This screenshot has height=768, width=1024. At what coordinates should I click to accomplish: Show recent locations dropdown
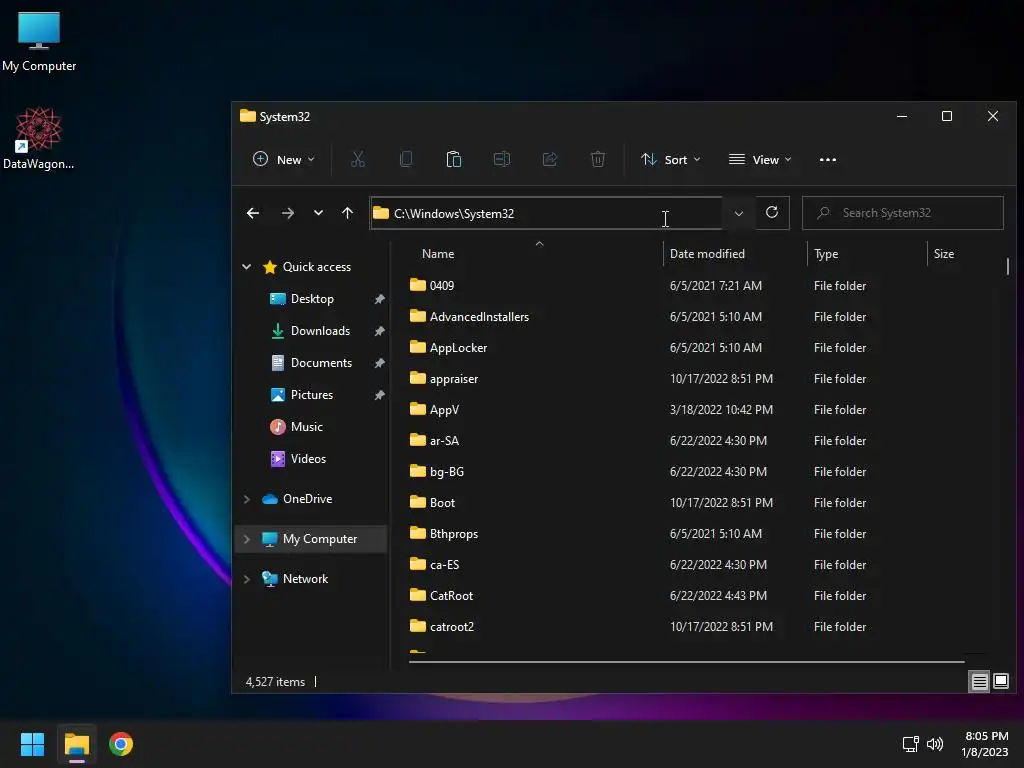click(318, 213)
